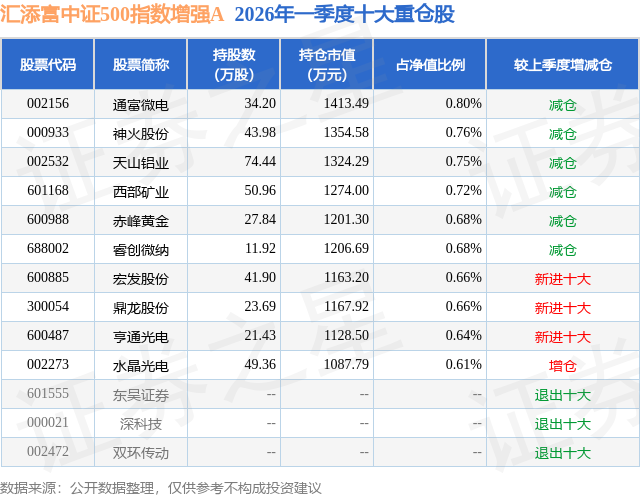Click the 0.80% net value ratio
The height and width of the screenshot is (497, 640).
(463, 104)
